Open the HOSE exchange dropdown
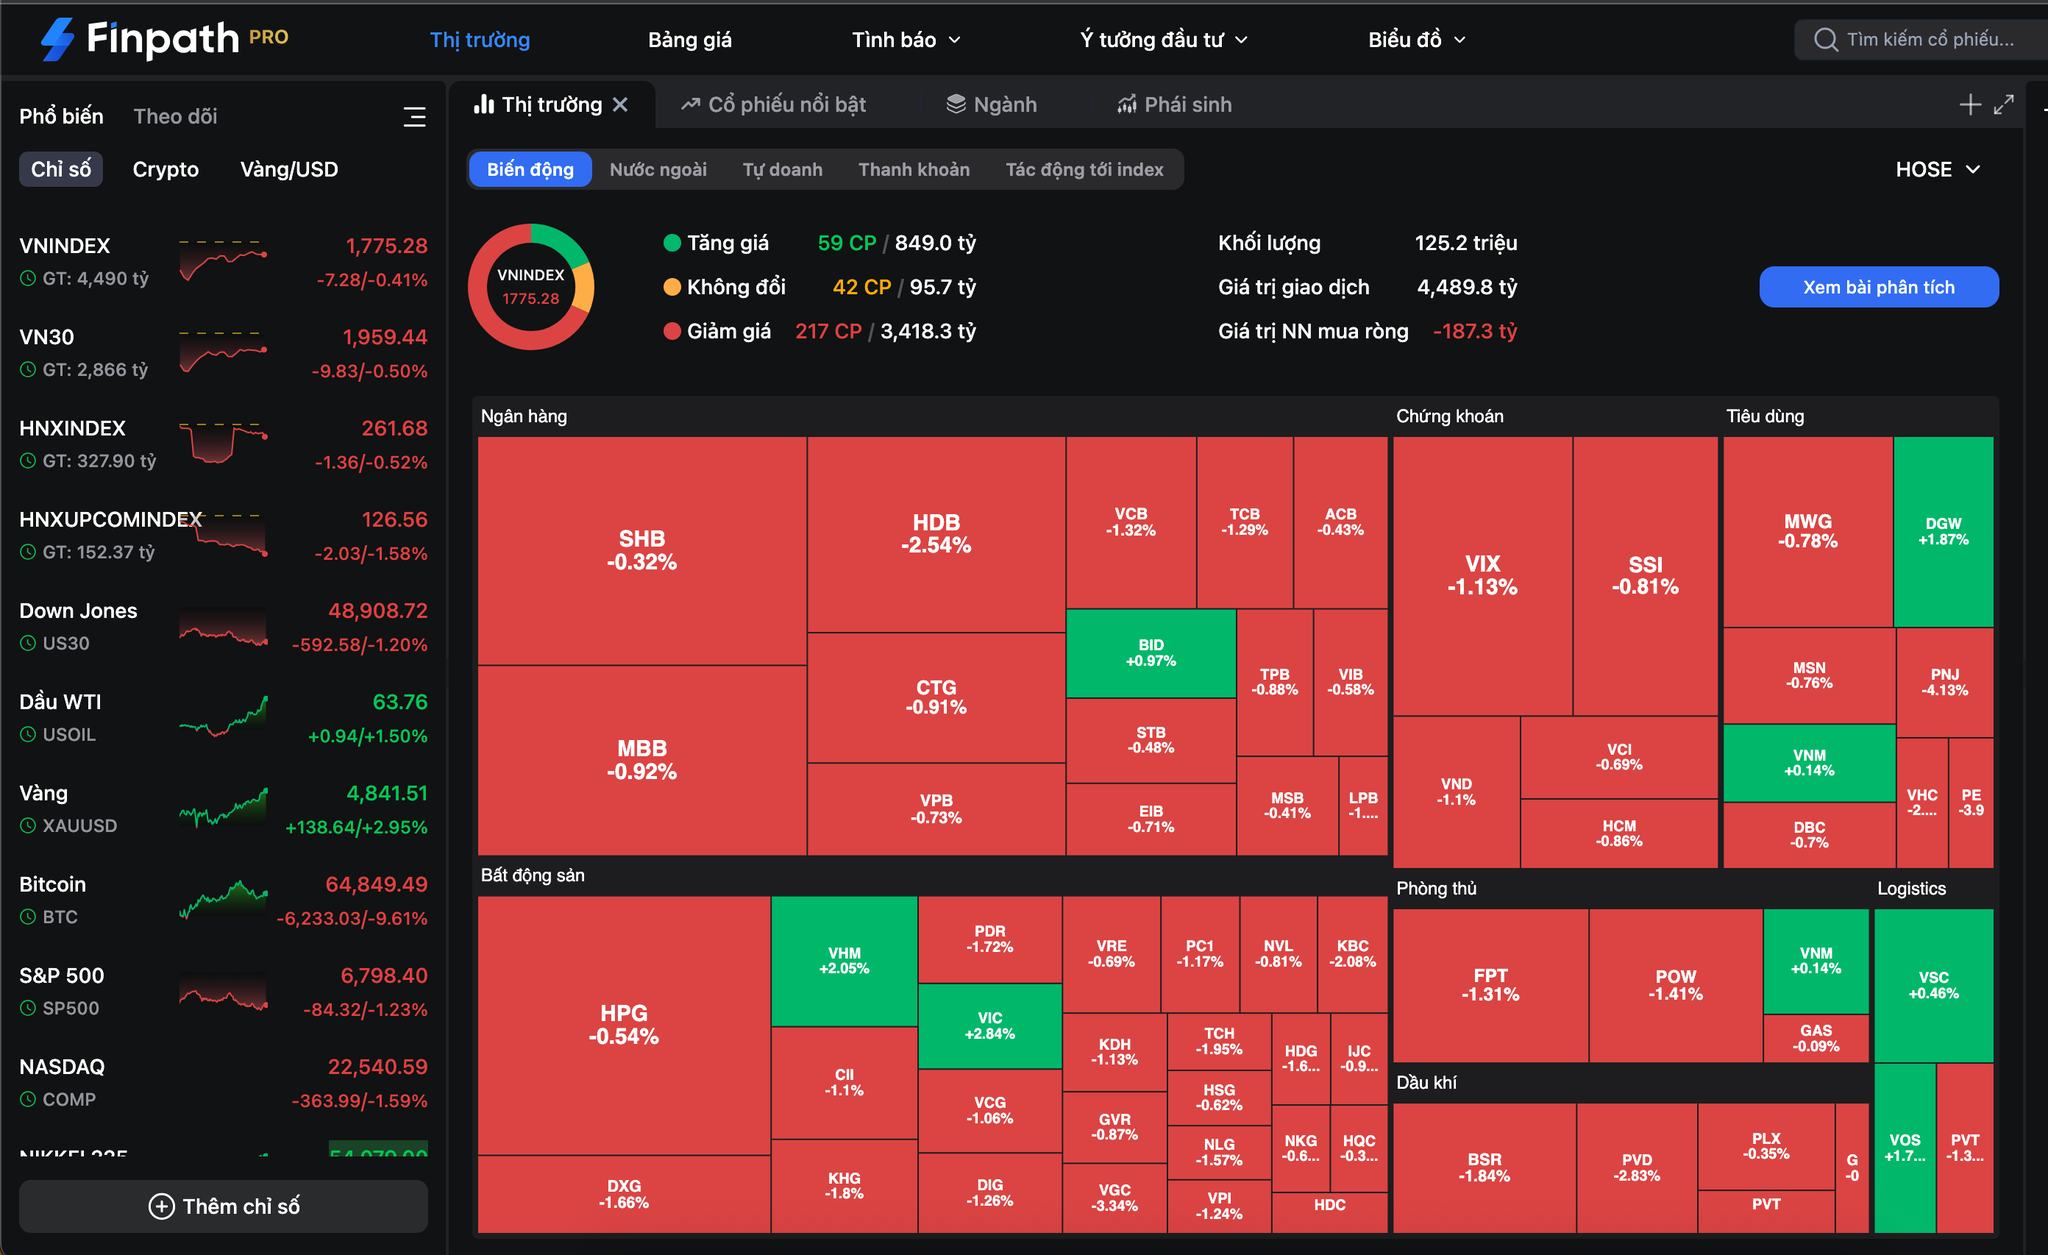 click(x=1937, y=169)
